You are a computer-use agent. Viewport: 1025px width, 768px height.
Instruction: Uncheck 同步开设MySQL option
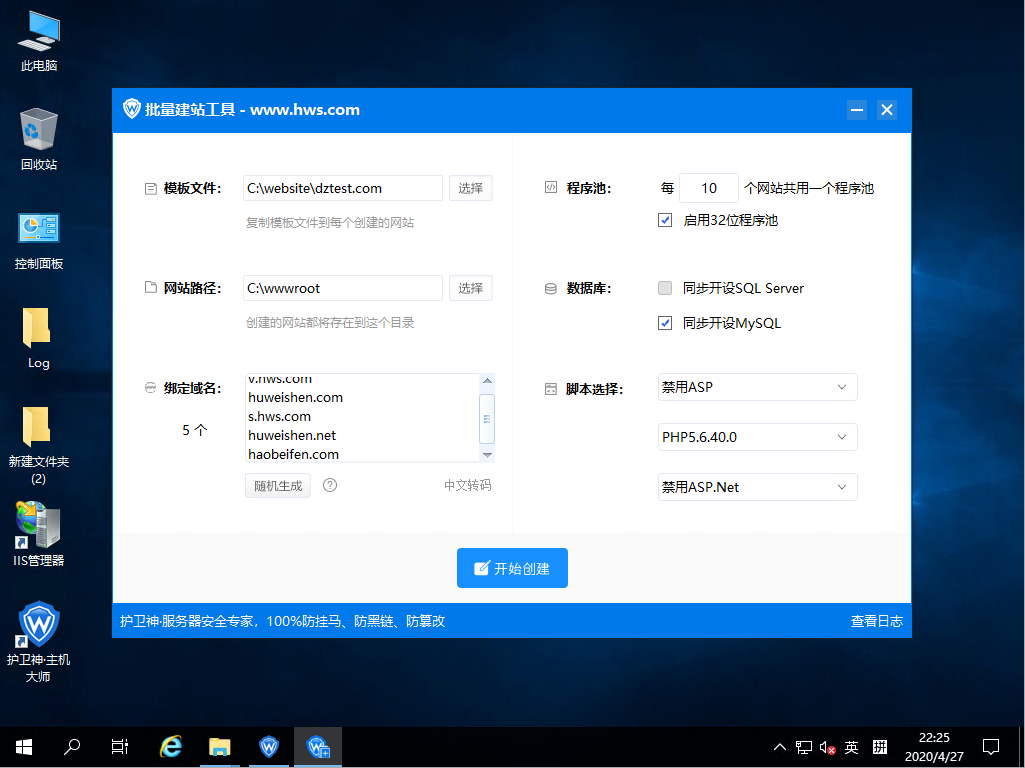(x=665, y=323)
